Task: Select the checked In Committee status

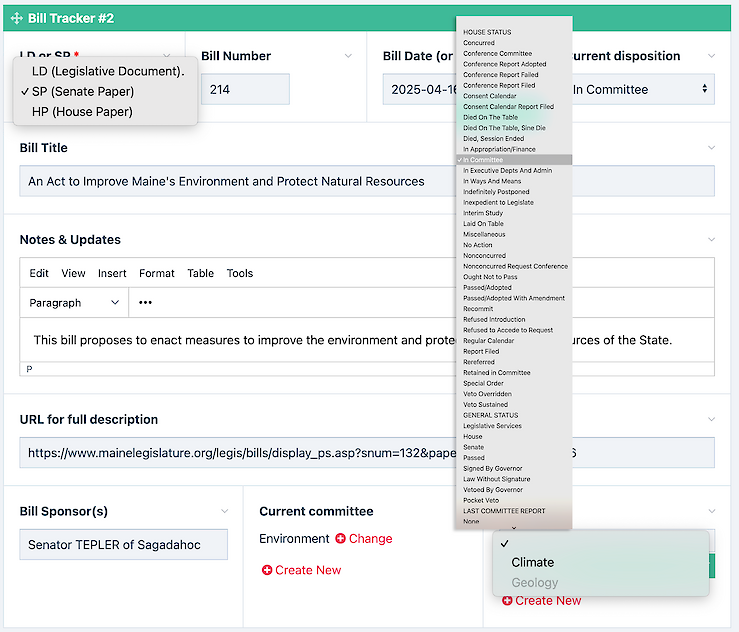Action: click(x=514, y=160)
